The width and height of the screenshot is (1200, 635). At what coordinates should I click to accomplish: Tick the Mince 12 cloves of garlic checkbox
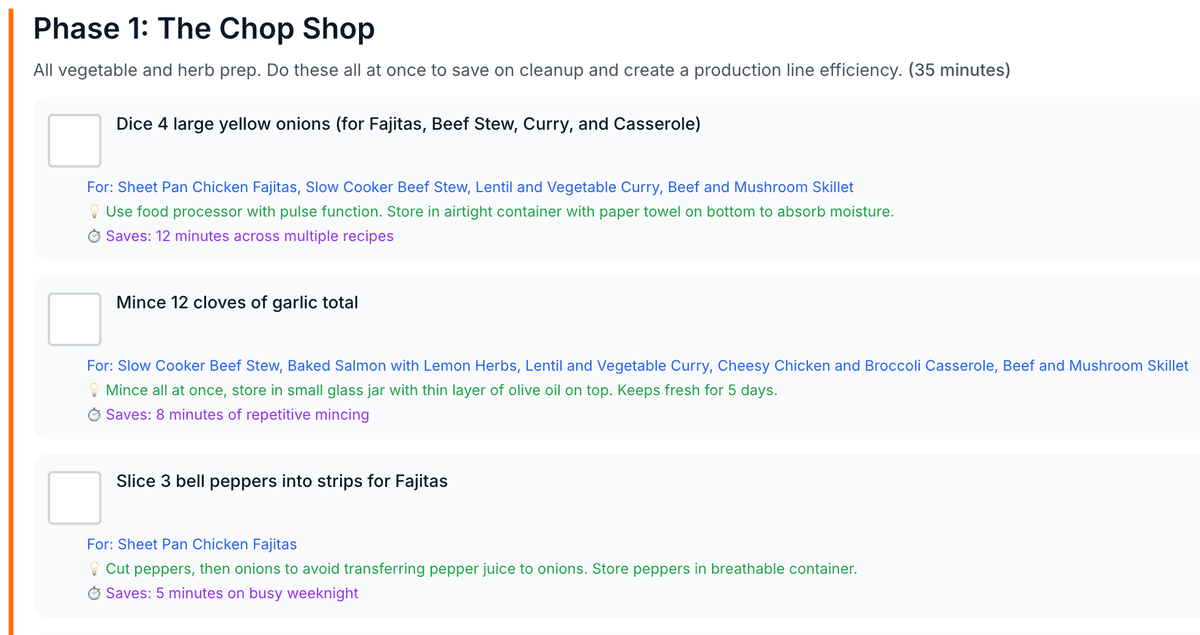tap(75, 319)
